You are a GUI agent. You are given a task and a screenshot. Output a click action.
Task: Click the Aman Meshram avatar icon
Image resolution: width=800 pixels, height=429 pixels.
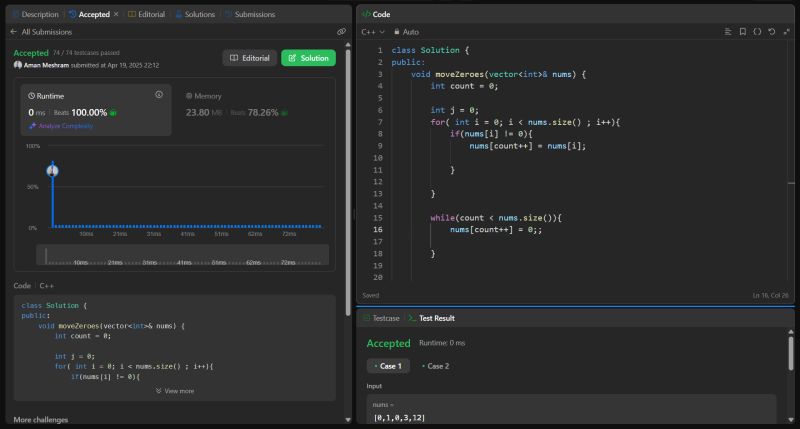[18, 65]
